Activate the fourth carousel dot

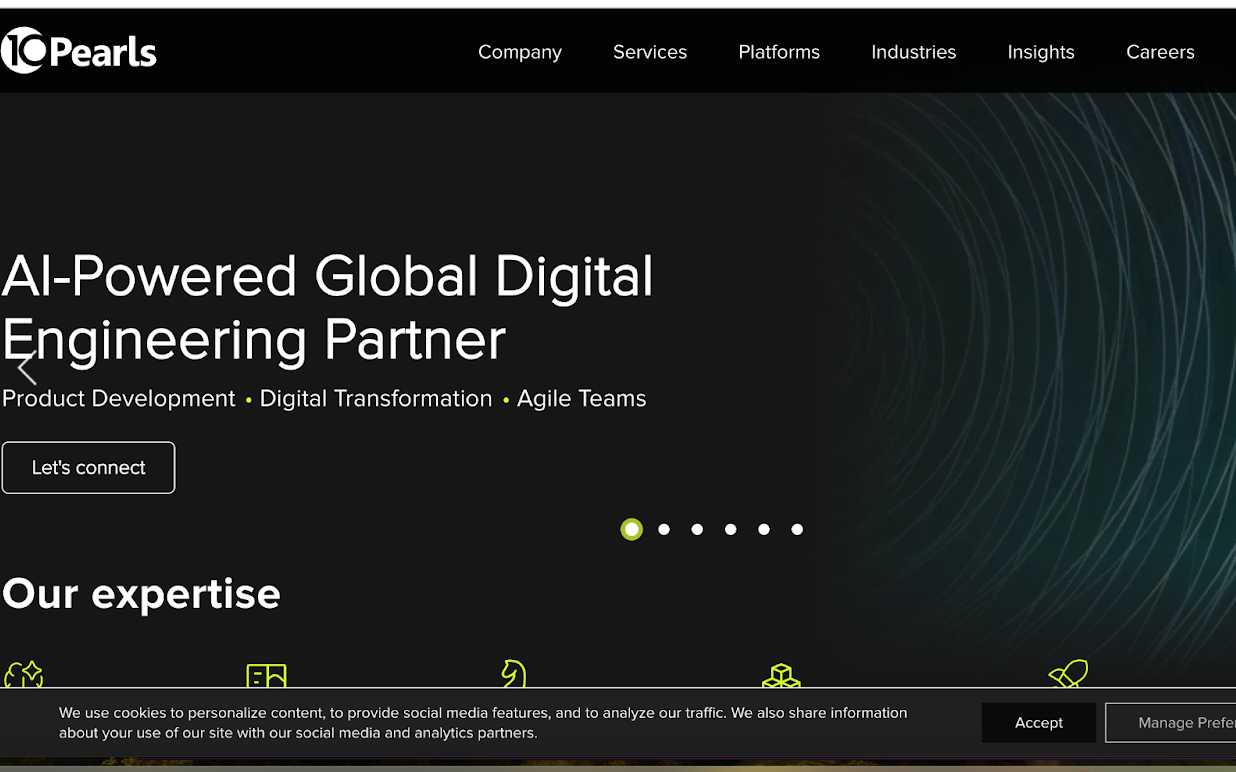click(730, 529)
